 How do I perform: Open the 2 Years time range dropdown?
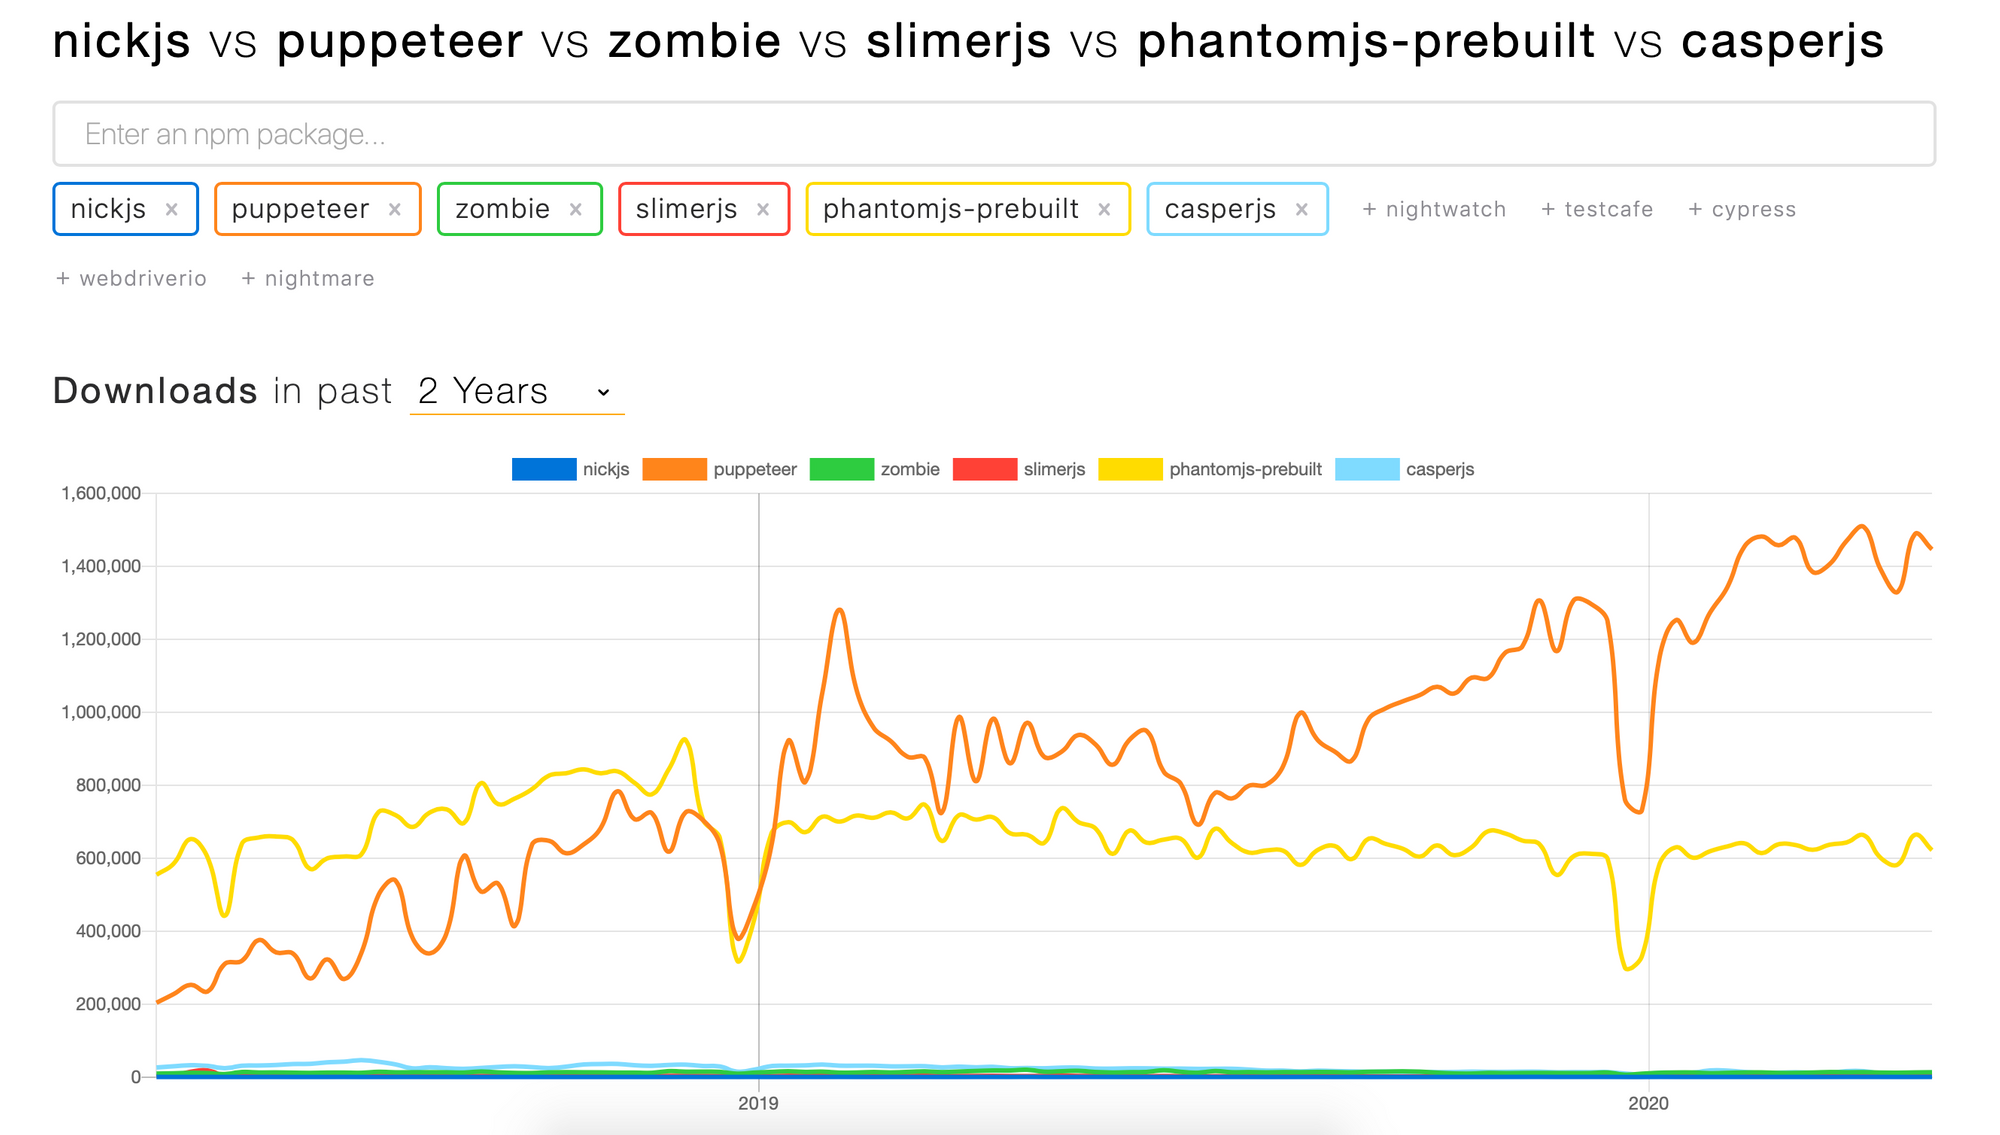point(517,391)
